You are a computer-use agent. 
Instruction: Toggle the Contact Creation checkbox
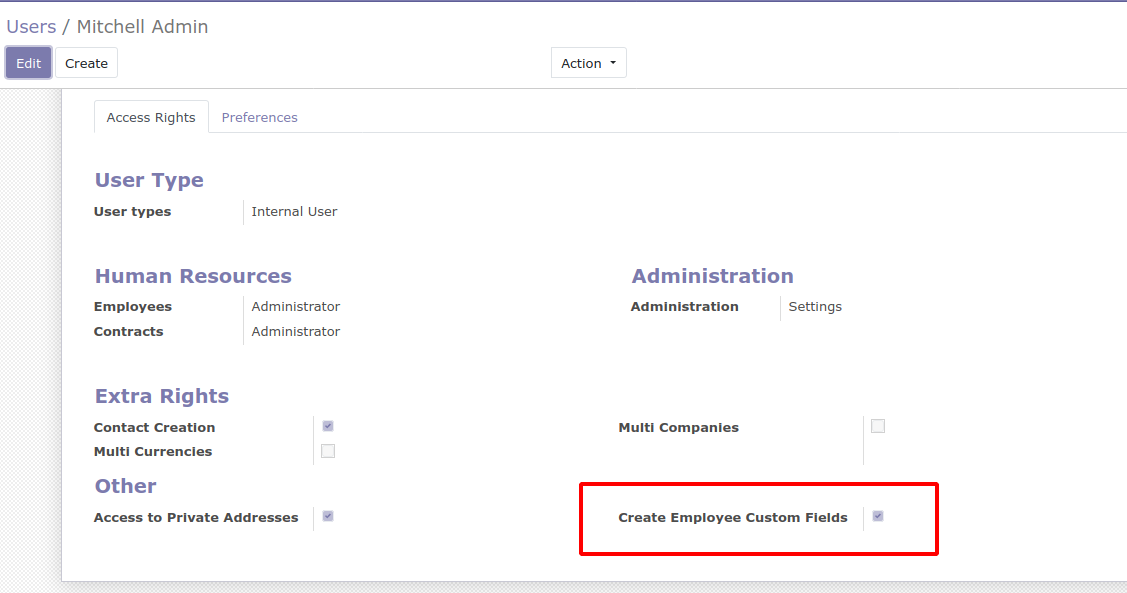328,426
